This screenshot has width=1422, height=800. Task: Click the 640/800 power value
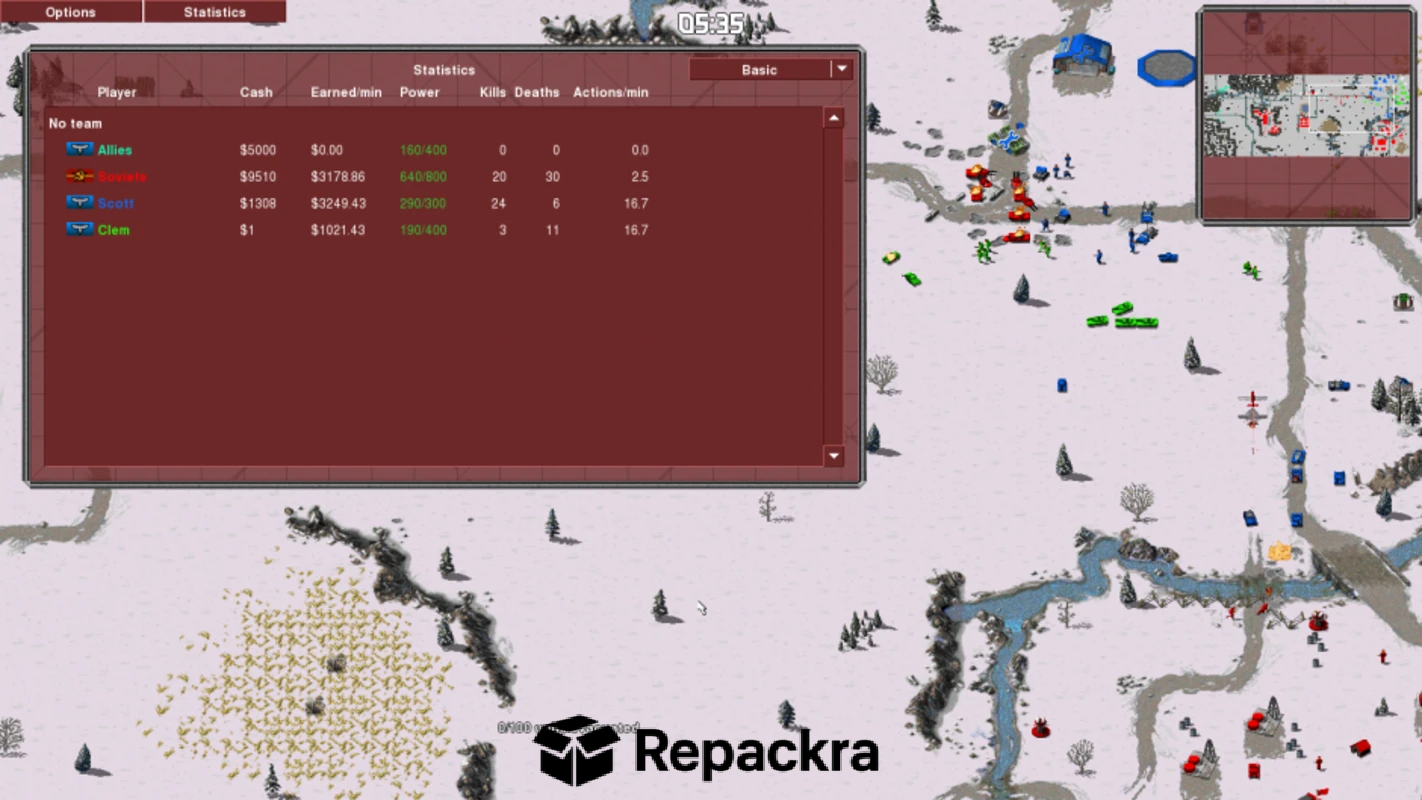(424, 177)
